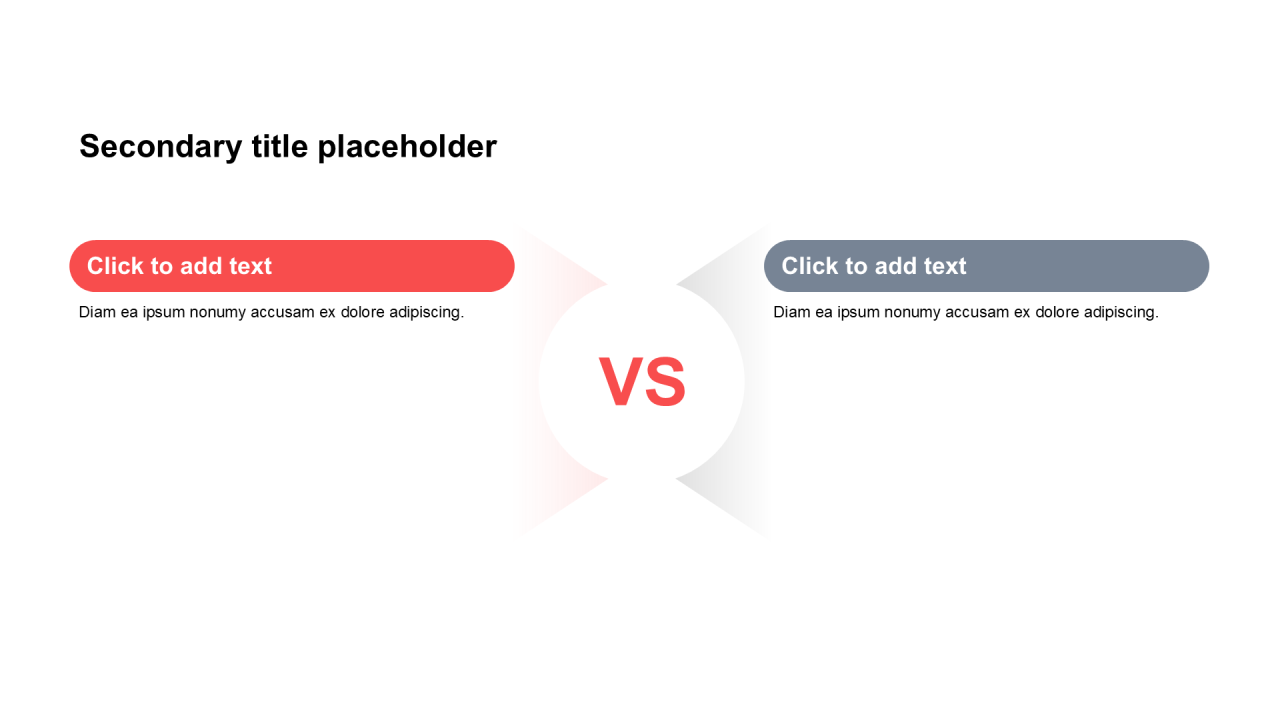Click the word 'text' in the red pill
The image size is (1280, 720).
click(250, 266)
